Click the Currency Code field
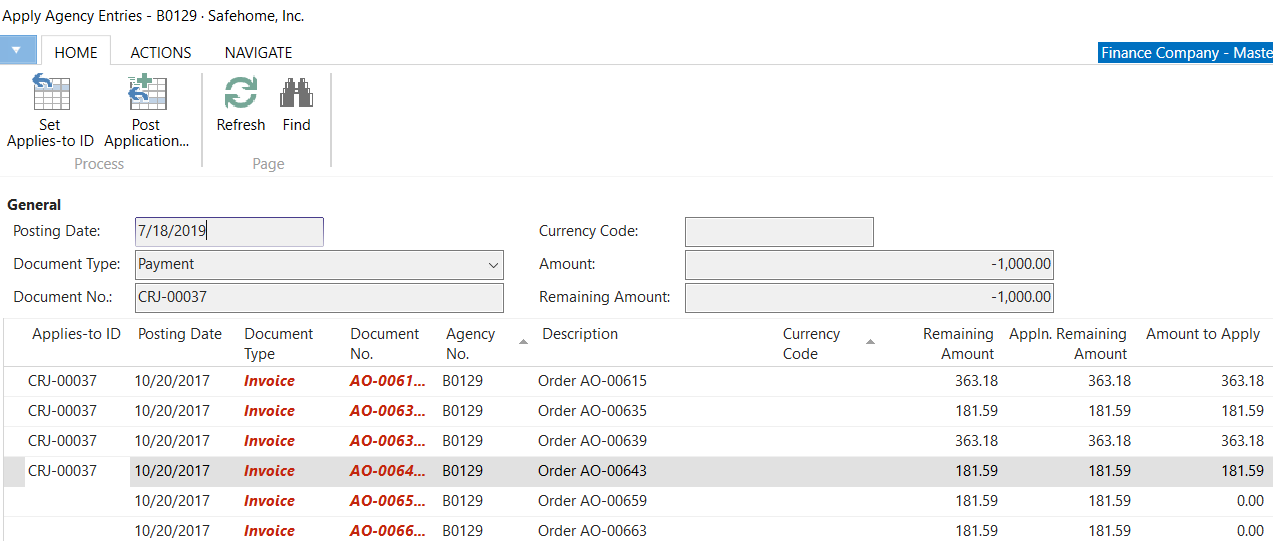This screenshot has height=541, width=1273. click(x=778, y=231)
